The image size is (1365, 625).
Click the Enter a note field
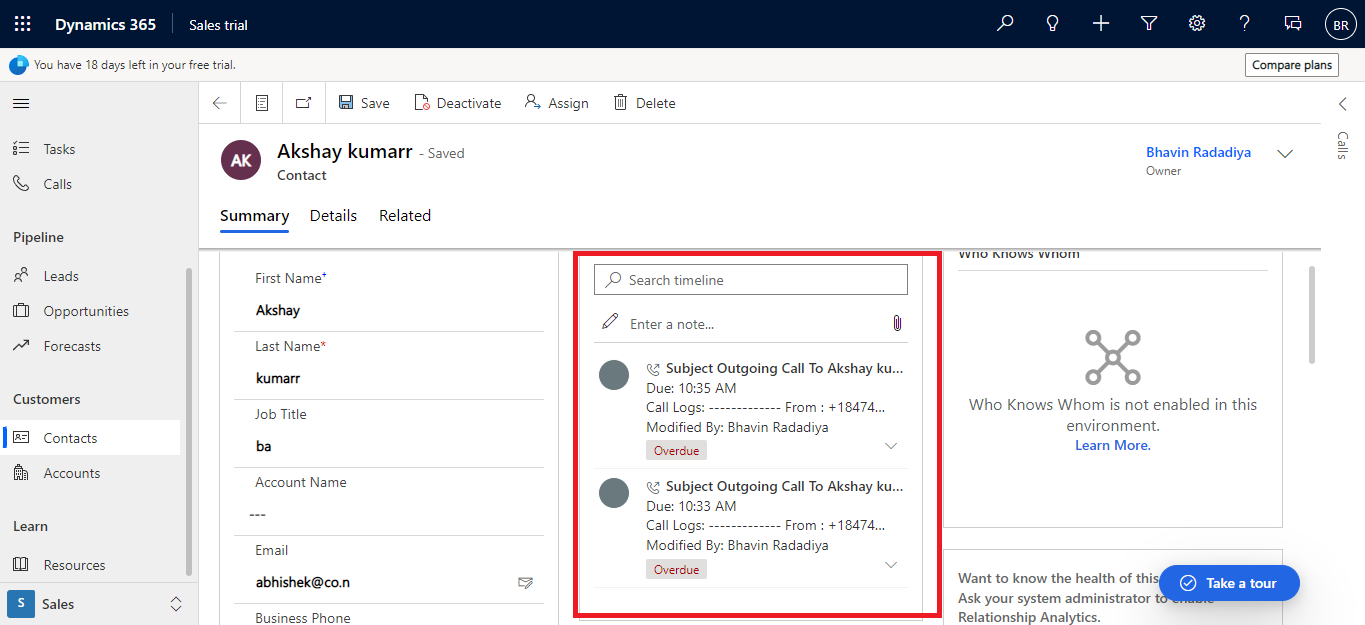[750, 324]
